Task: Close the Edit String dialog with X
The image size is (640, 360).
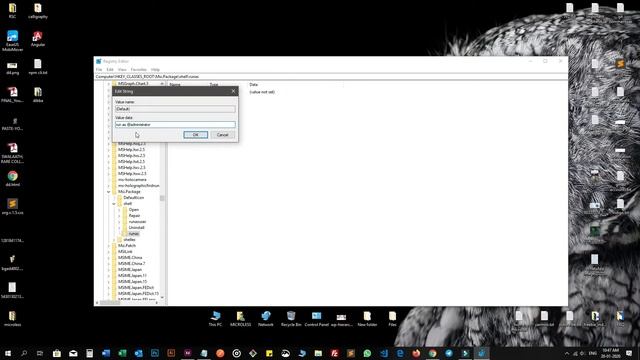Action: point(233,91)
